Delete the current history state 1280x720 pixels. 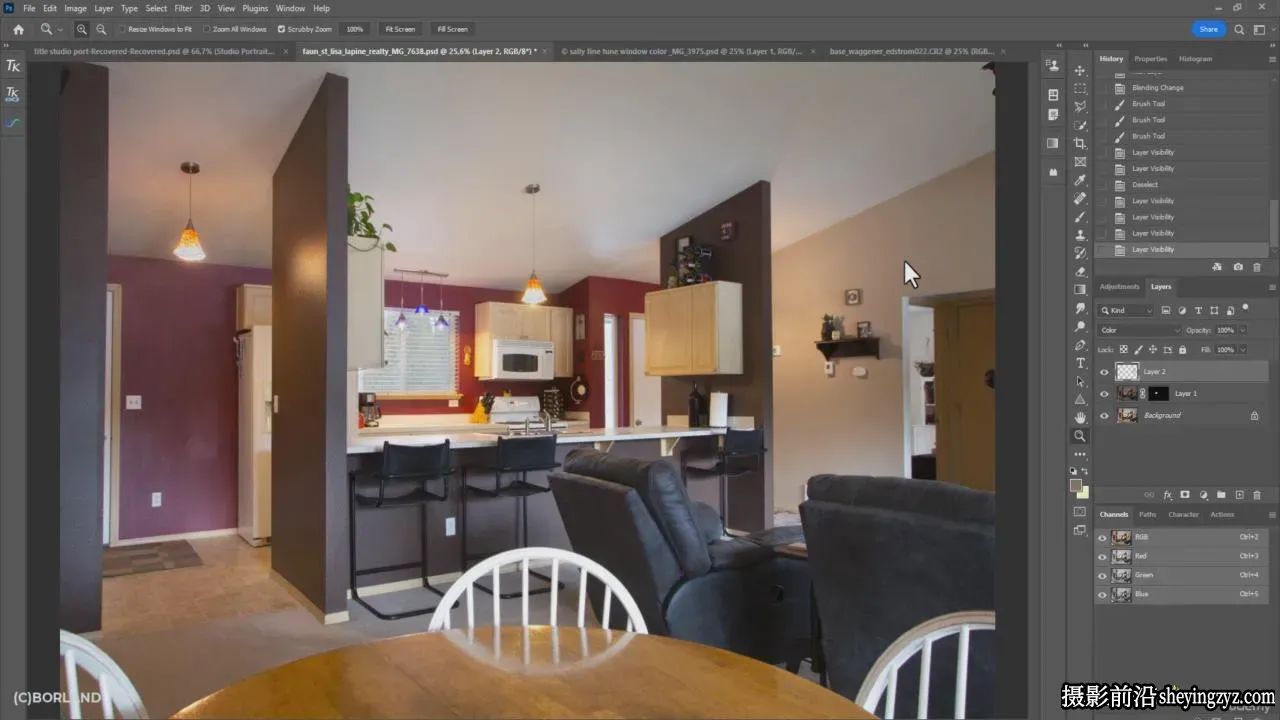click(x=1257, y=267)
